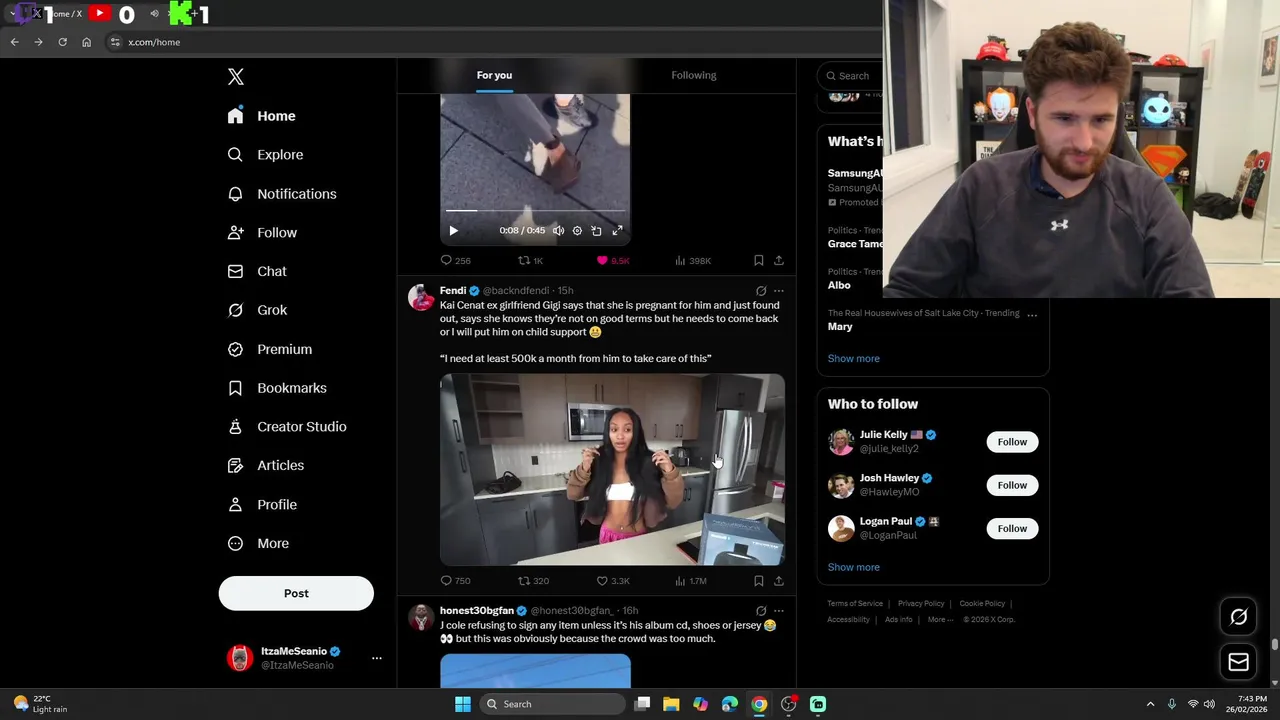View analytics for 398K views
Screen dimensions: 1280x720
click(693, 260)
